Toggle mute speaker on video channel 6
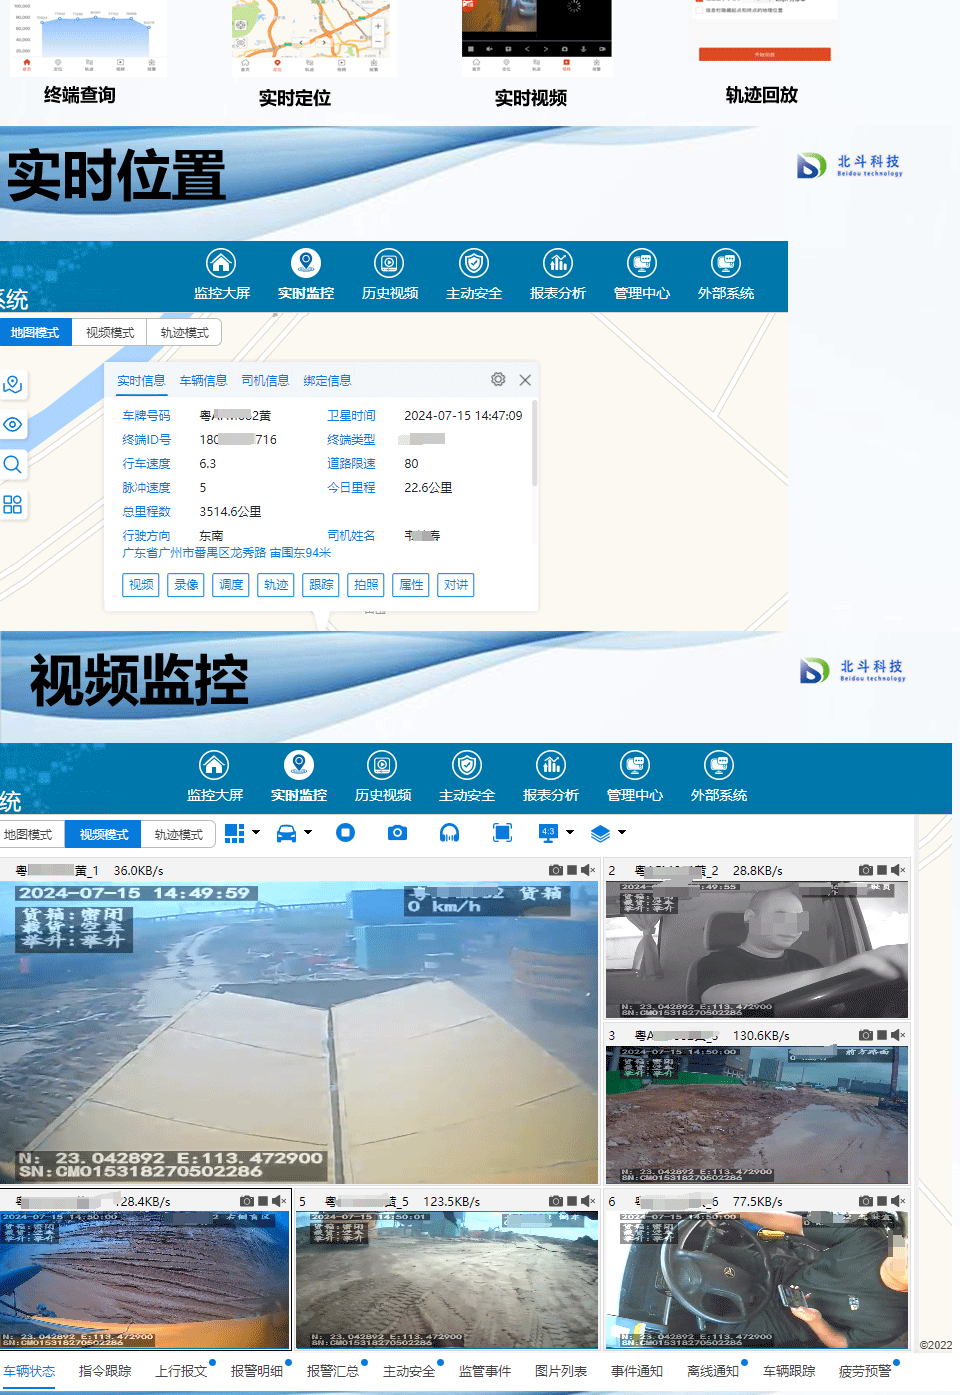Viewport: 960px width, 1395px height. pos(897,1201)
